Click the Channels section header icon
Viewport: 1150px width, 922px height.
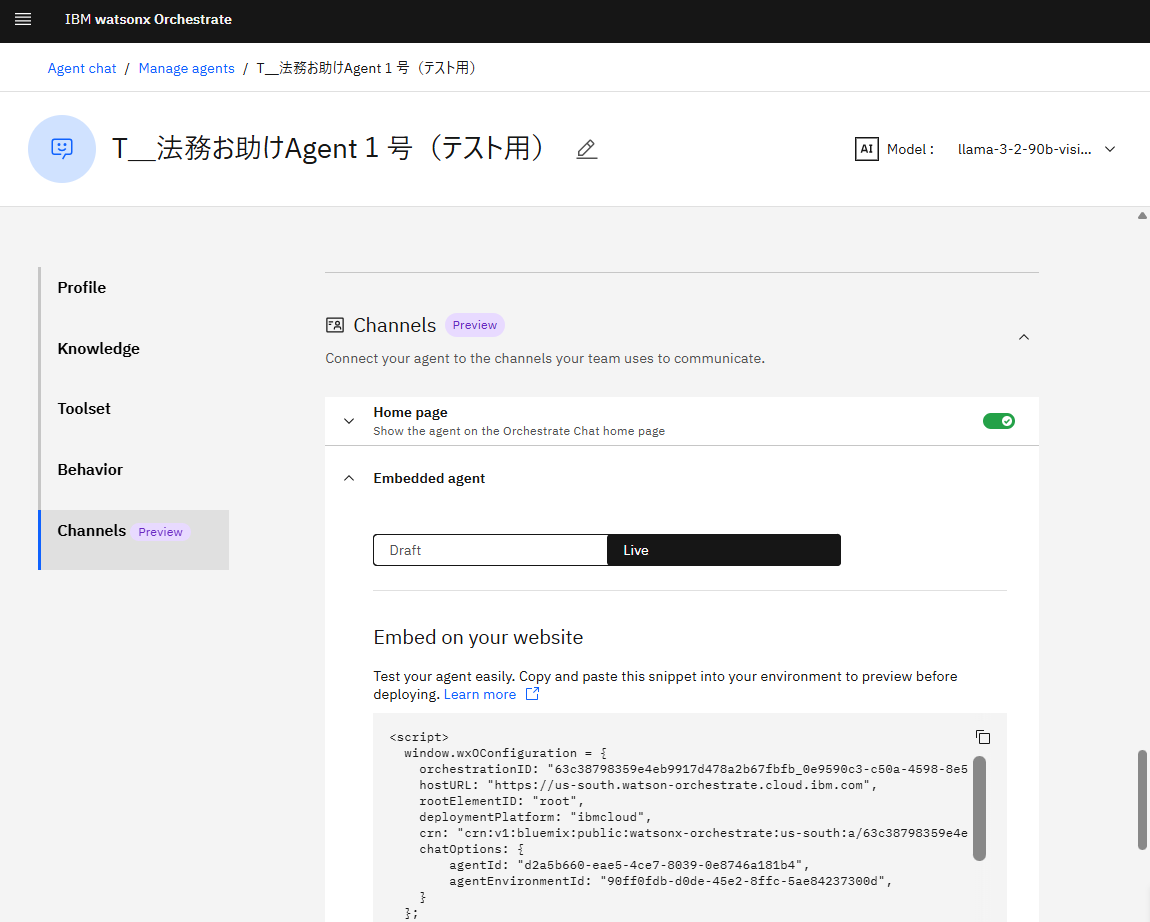[x=335, y=325]
